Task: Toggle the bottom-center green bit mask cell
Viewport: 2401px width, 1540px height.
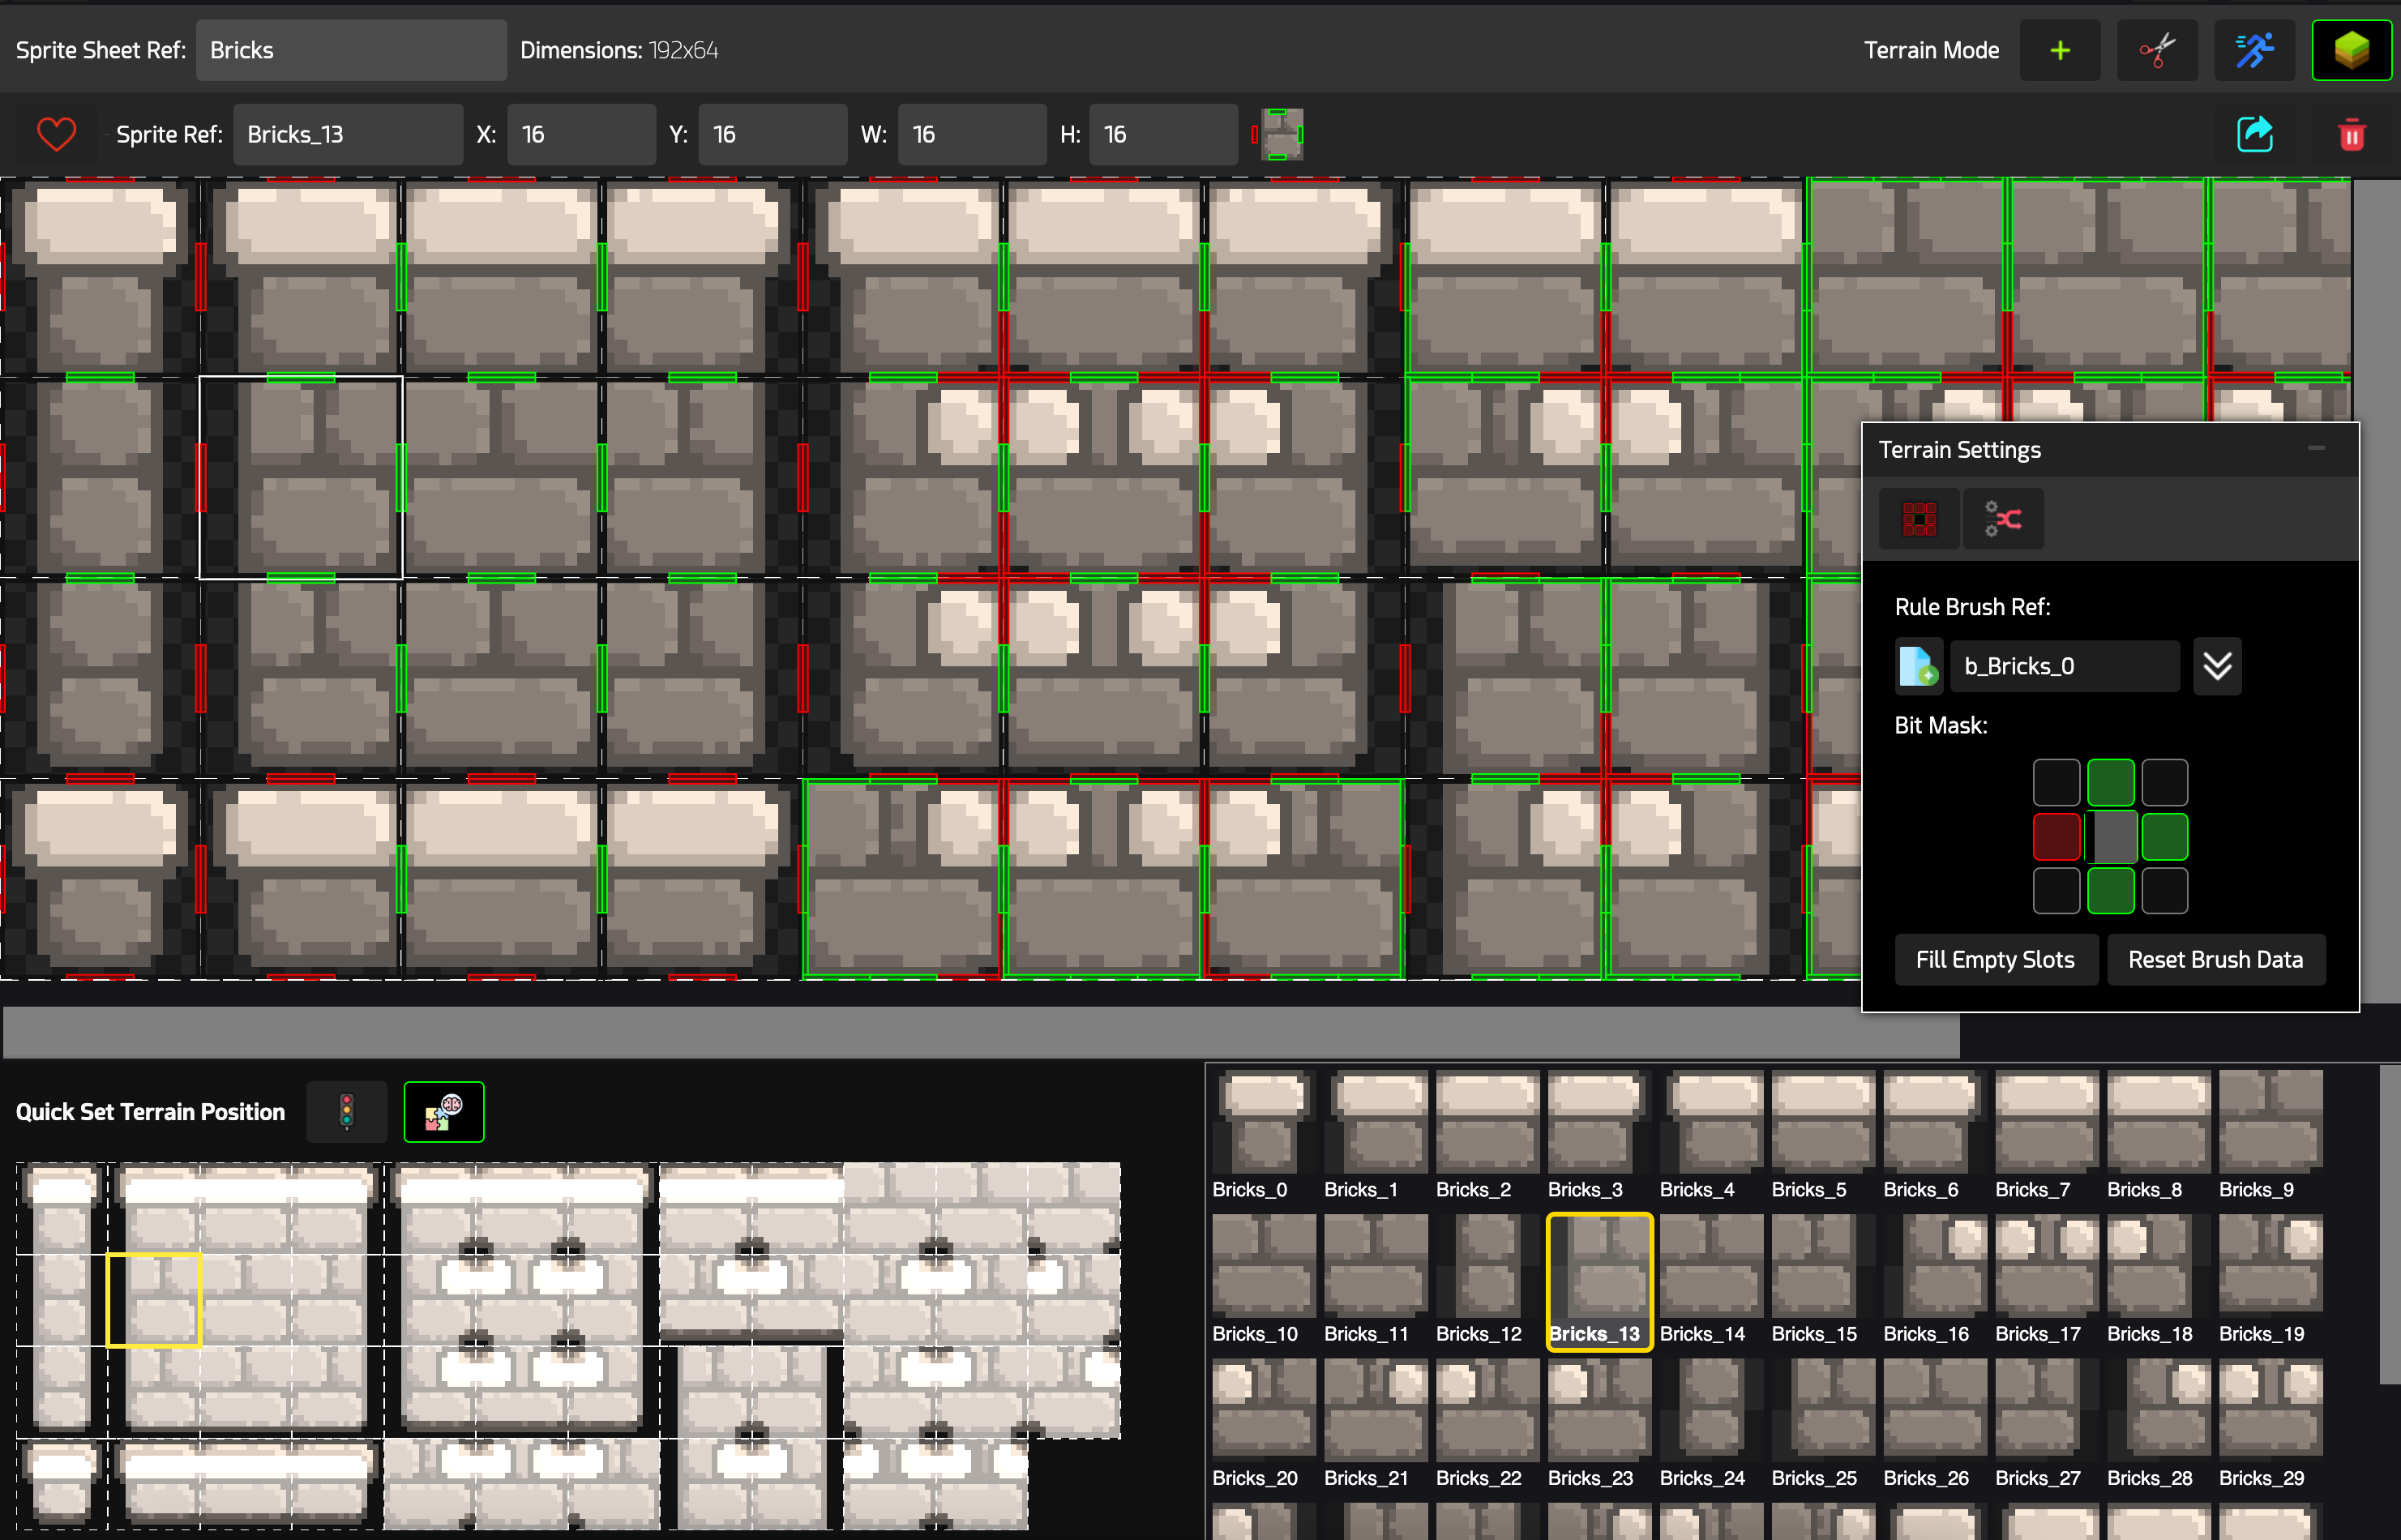Action: (x=2110, y=890)
